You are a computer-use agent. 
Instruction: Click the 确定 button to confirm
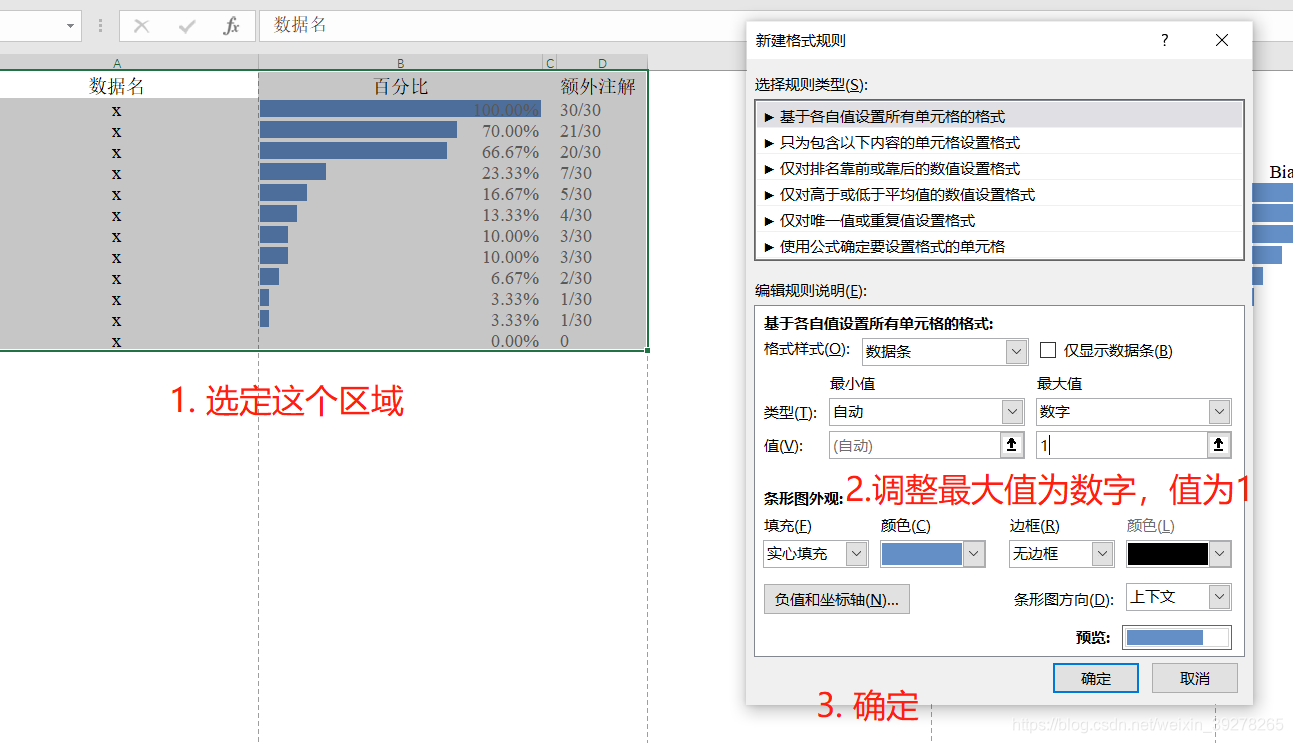tap(1095, 677)
